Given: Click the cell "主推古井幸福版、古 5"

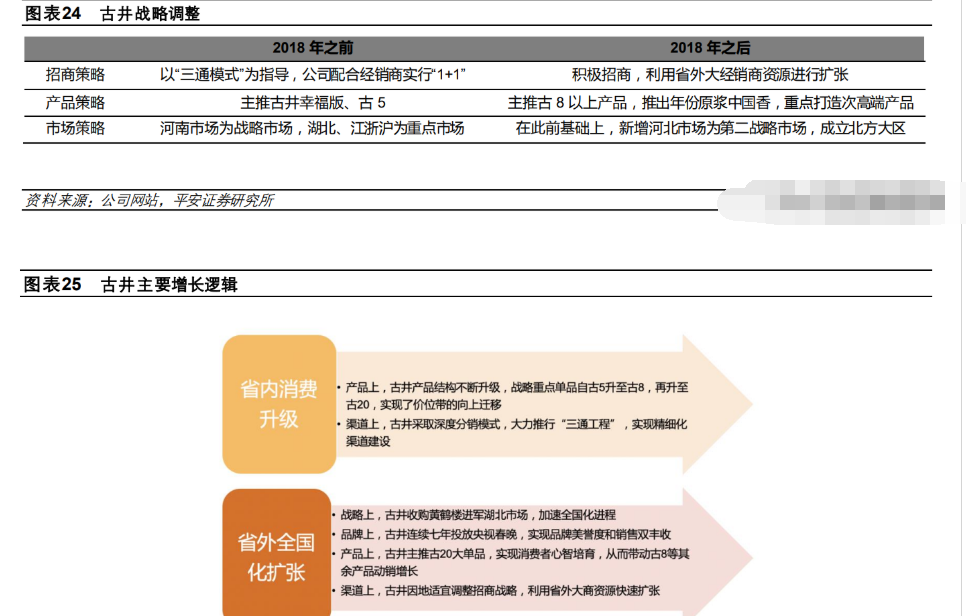Looking at the screenshot, I should (x=313, y=103).
